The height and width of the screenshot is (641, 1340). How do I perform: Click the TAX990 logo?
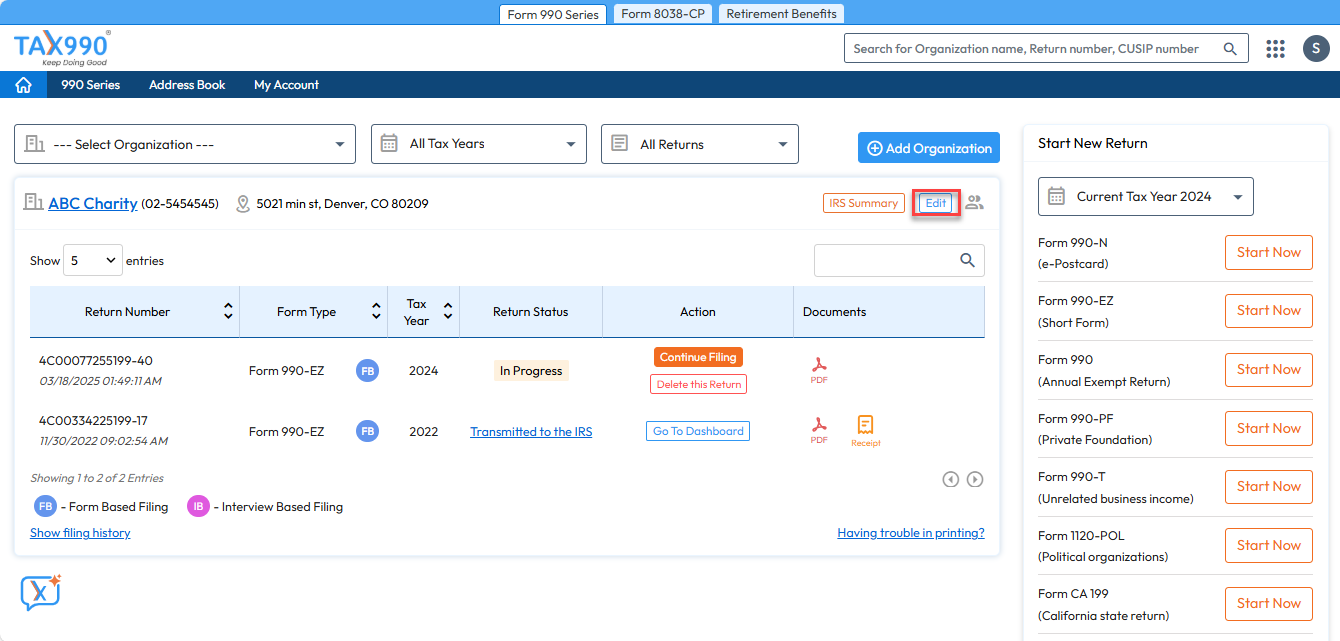(62, 48)
